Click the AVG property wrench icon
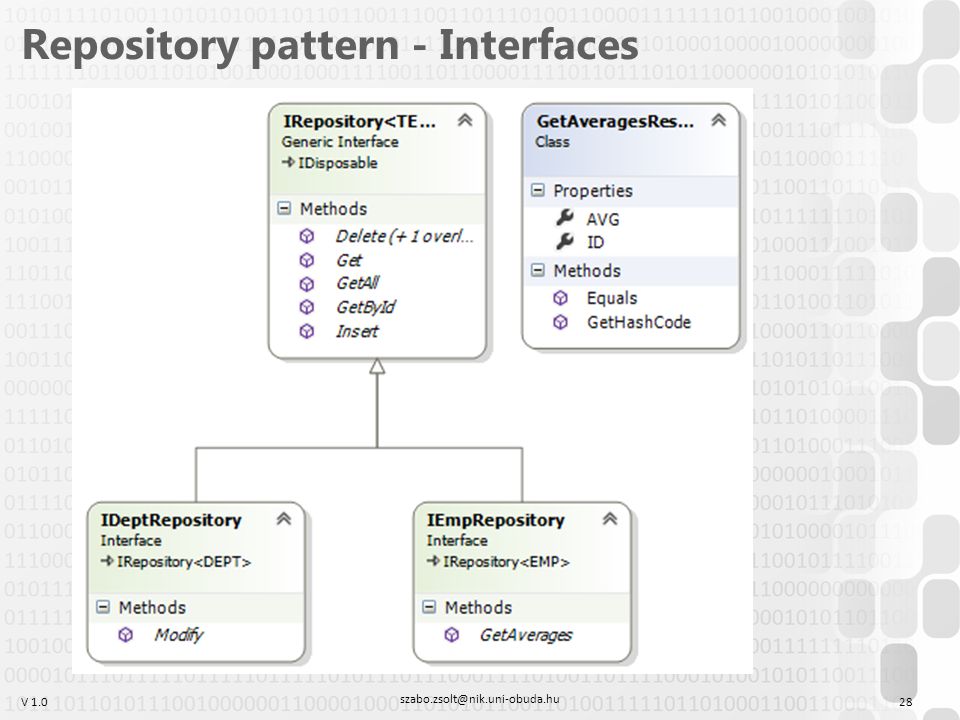960x720 pixels. (x=564, y=217)
